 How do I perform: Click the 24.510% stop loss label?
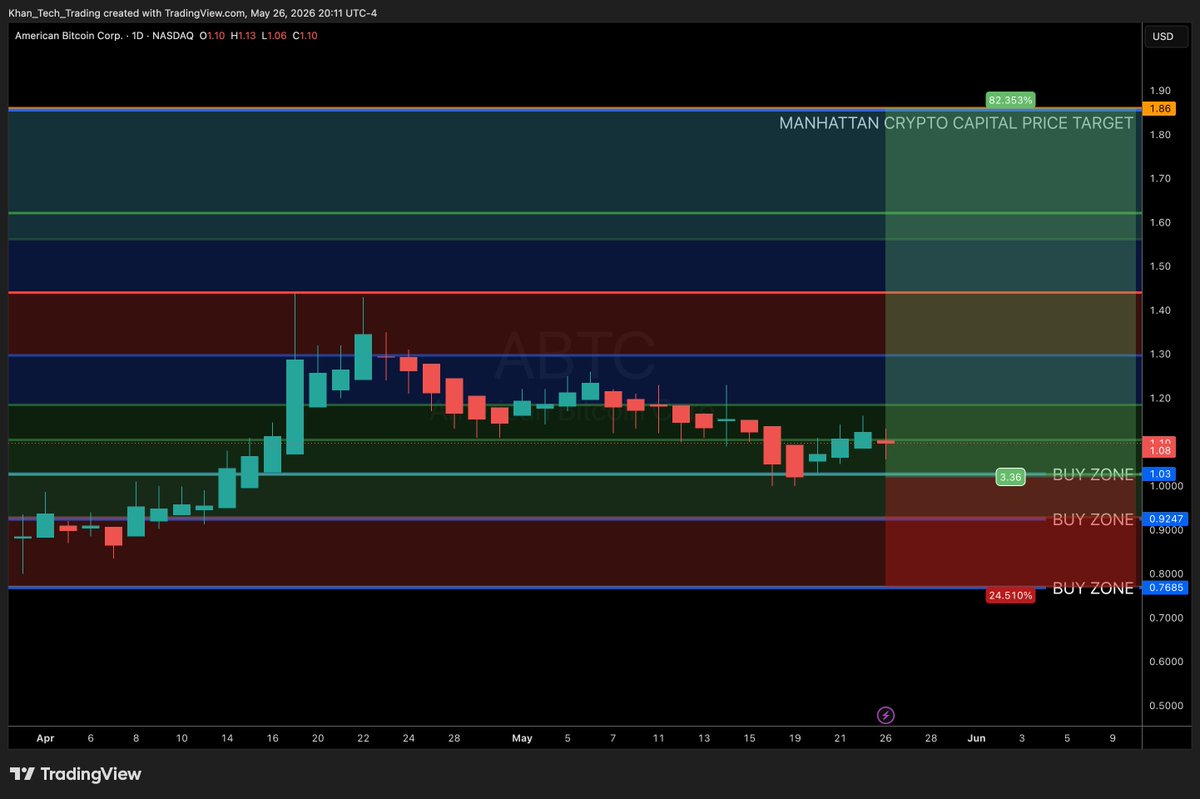pos(1010,595)
